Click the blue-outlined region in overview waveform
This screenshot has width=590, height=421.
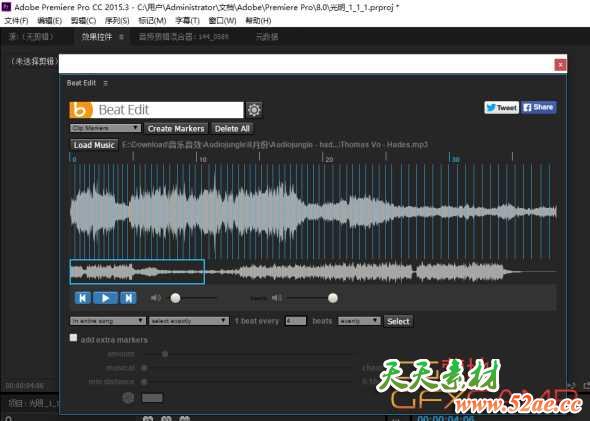tap(137, 272)
